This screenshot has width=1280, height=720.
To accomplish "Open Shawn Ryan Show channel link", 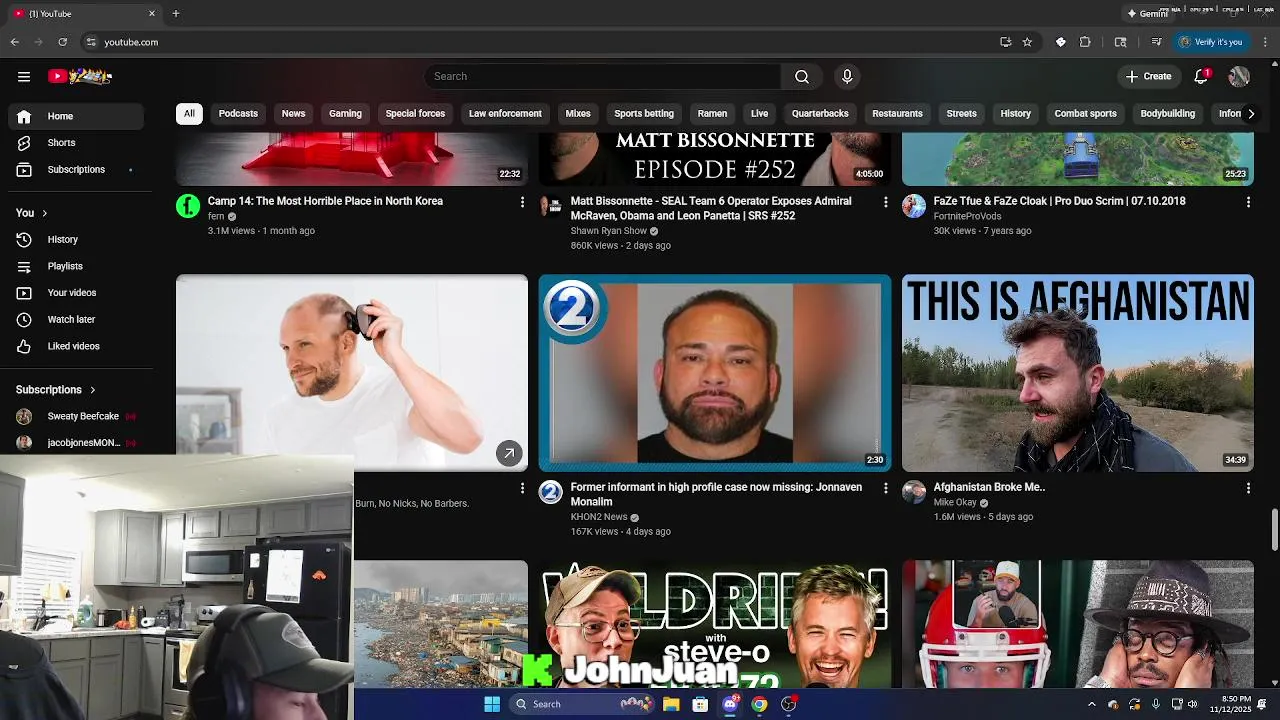I will coord(608,231).
